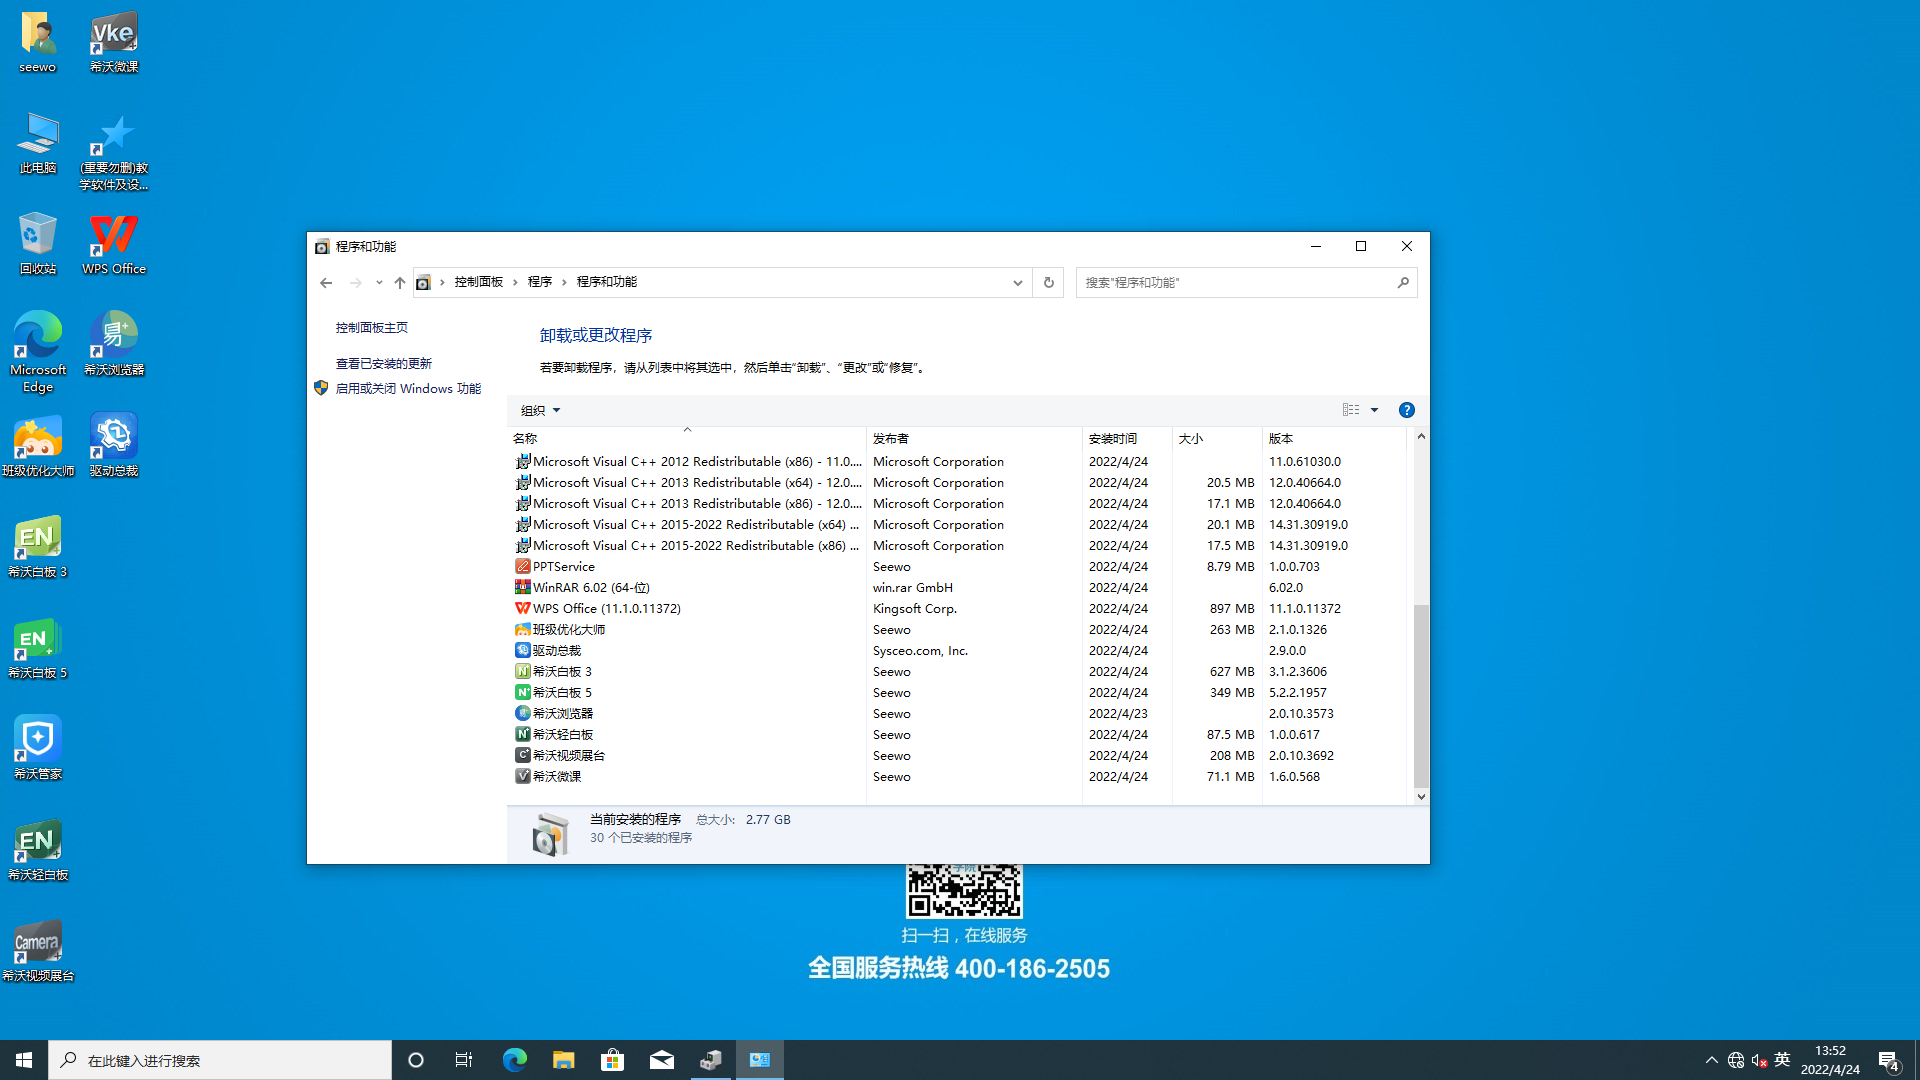Expand breadcrumb arrow after 程序
This screenshot has height=1080, width=1920.
point(564,283)
